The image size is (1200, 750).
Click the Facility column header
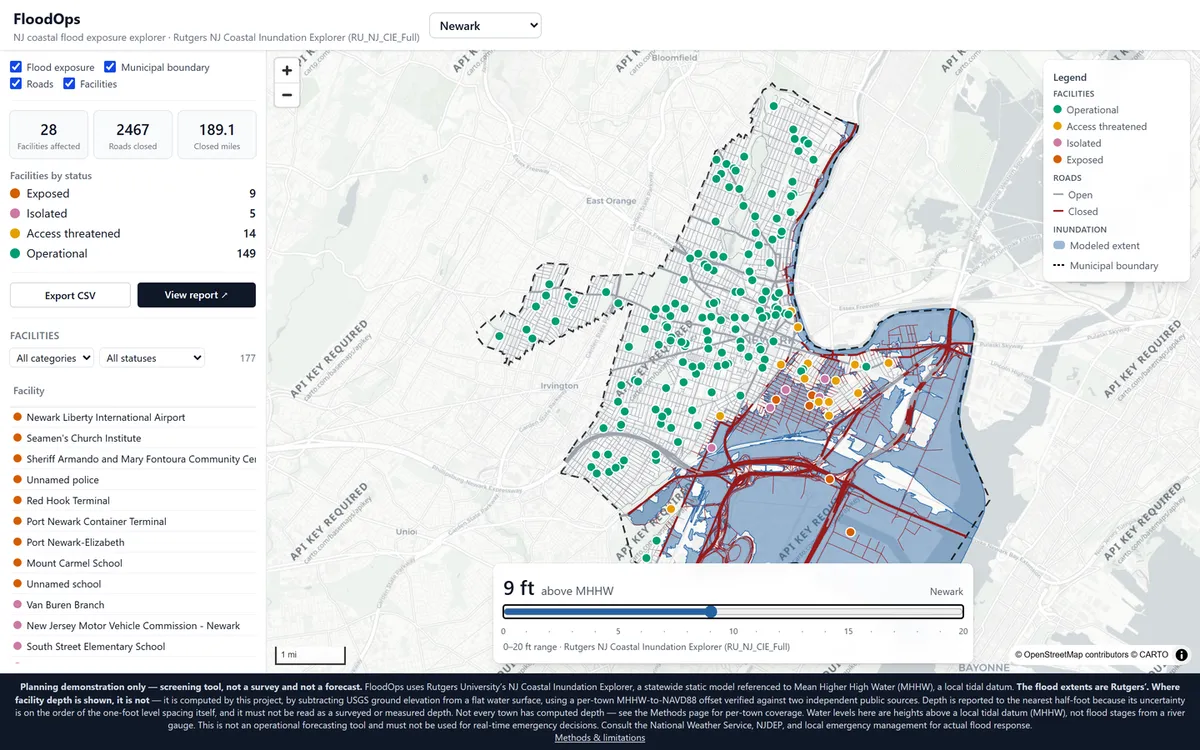click(29, 391)
